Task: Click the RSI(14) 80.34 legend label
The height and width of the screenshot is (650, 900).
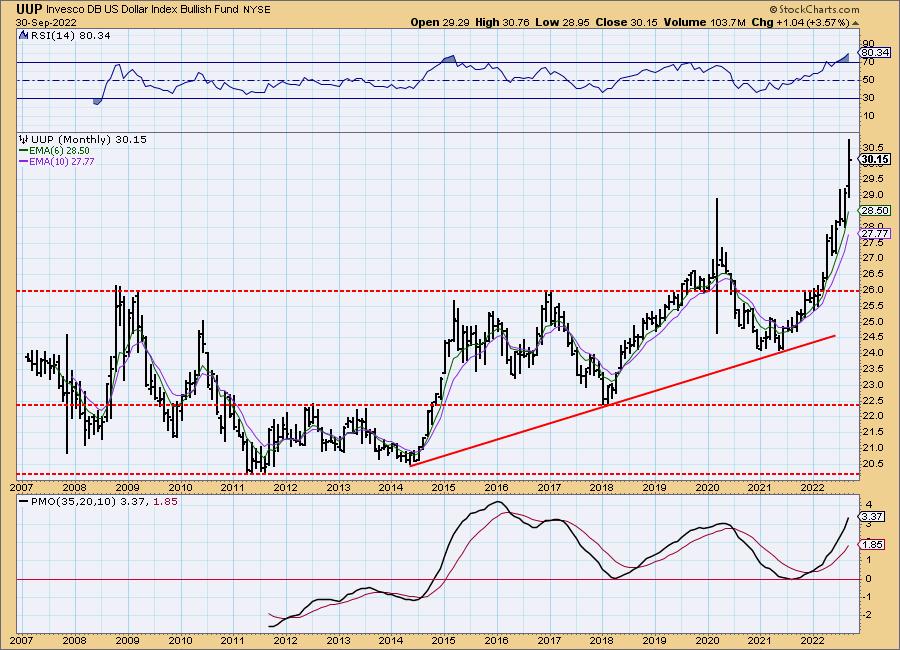Action: (x=69, y=35)
